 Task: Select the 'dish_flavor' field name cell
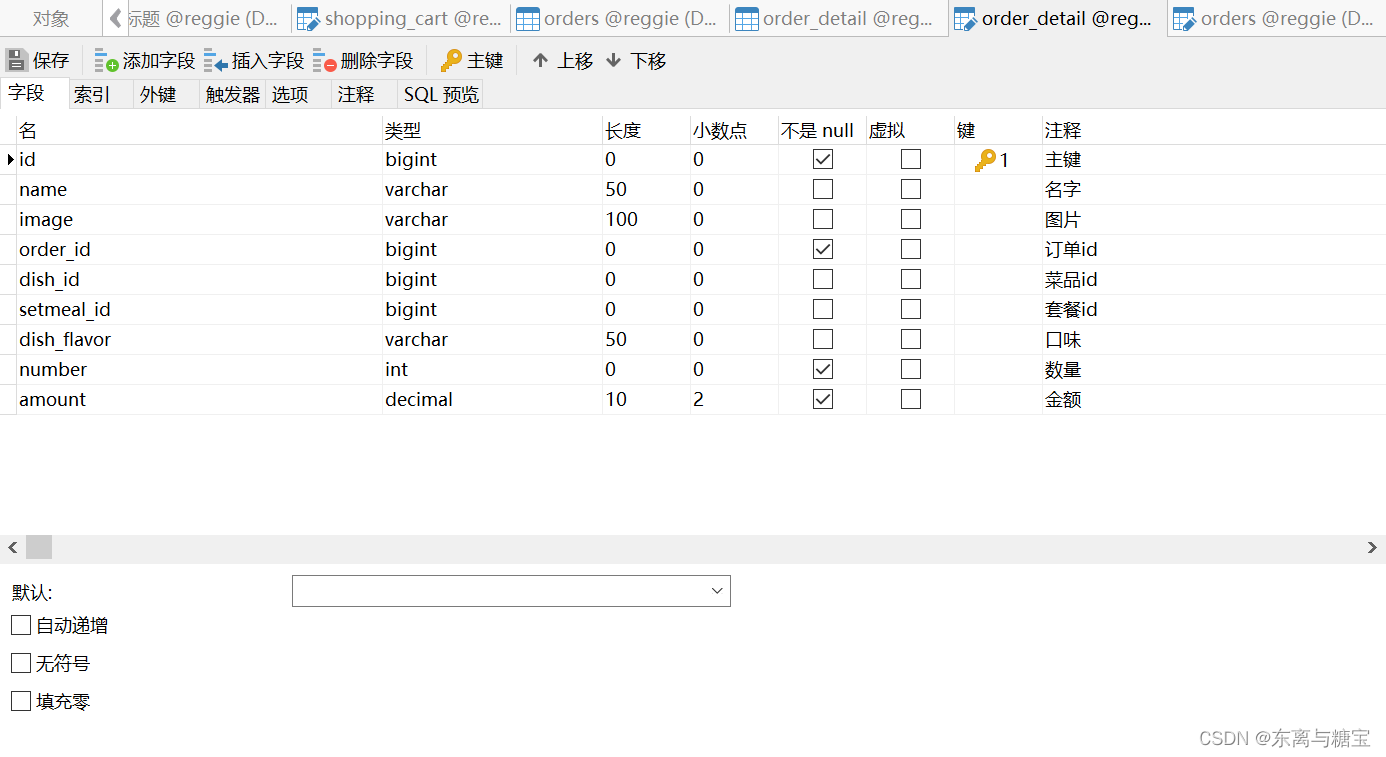(200, 339)
